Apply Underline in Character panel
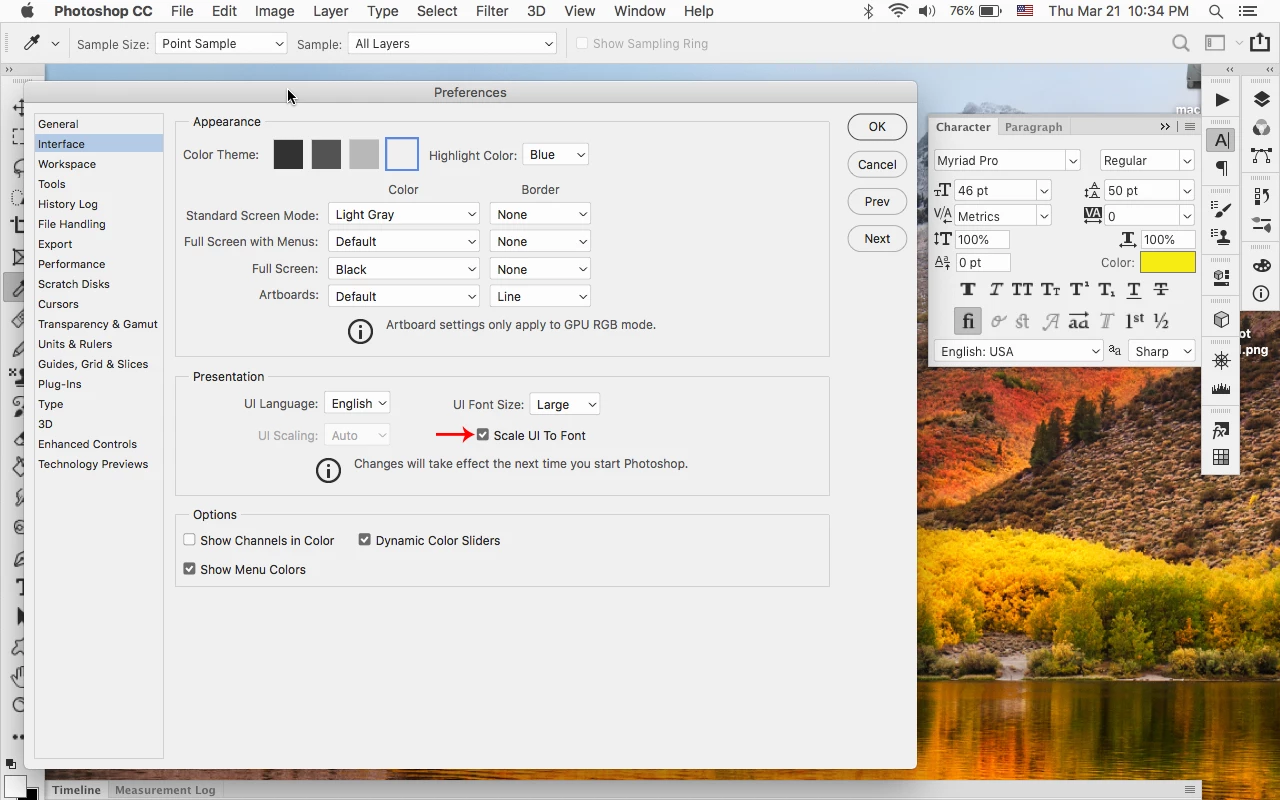The image size is (1280, 800). coord(1133,289)
